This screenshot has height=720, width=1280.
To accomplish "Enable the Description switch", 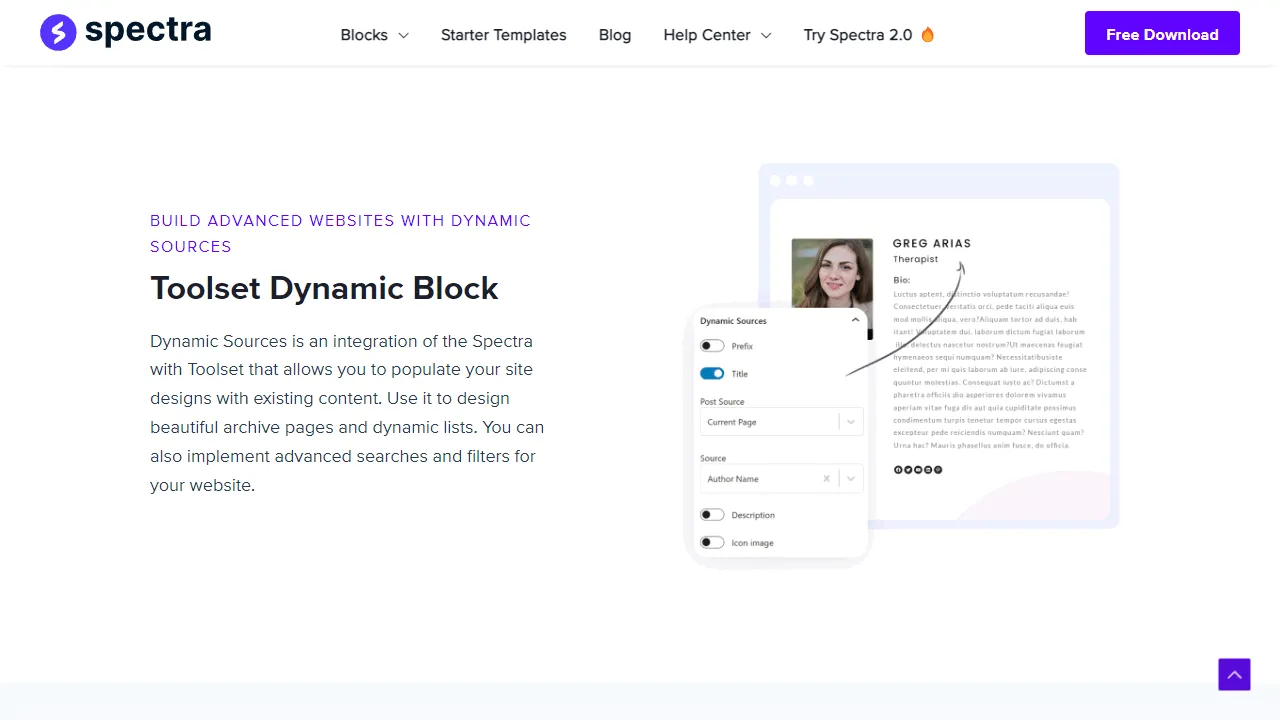I will [712, 515].
